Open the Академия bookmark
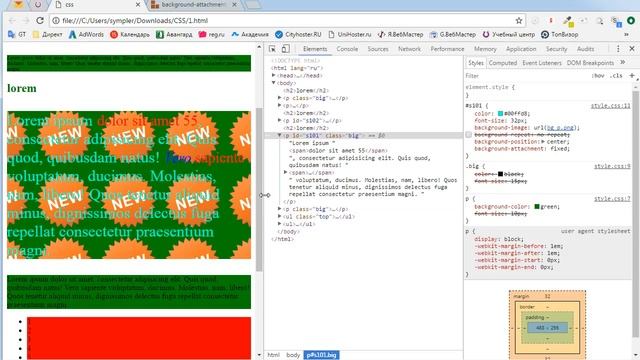 [250, 35]
